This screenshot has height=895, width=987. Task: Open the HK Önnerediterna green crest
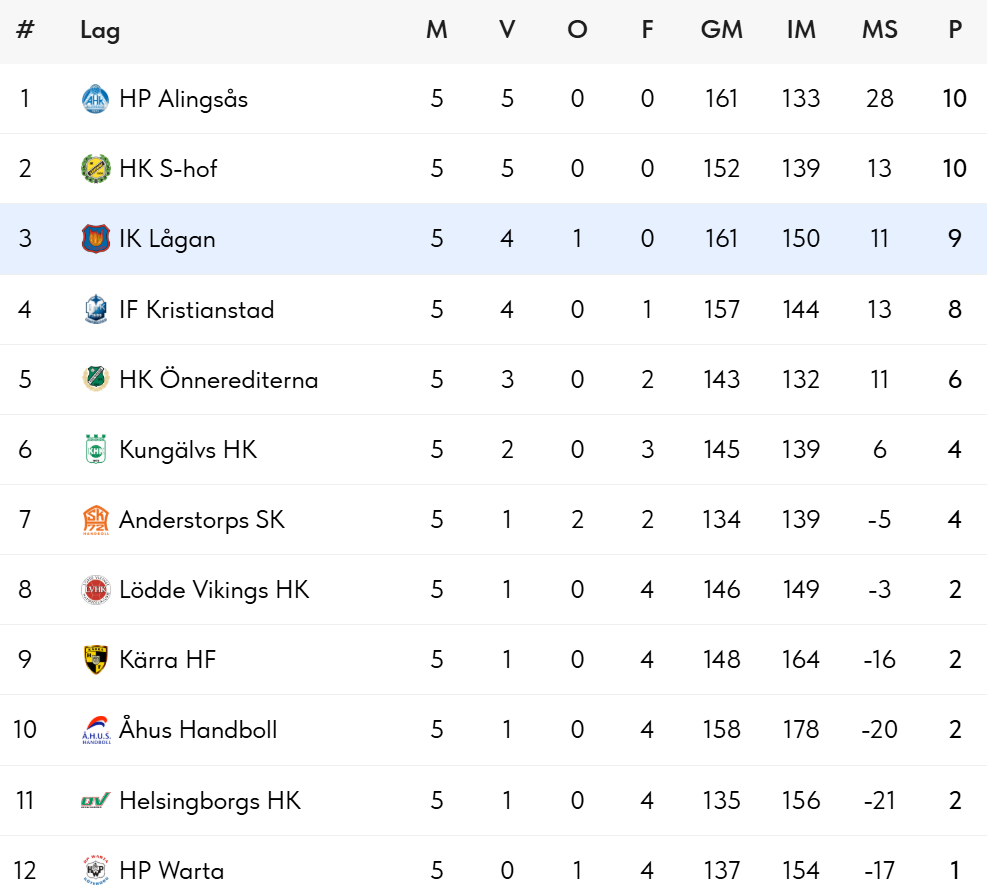pyautogui.click(x=95, y=380)
